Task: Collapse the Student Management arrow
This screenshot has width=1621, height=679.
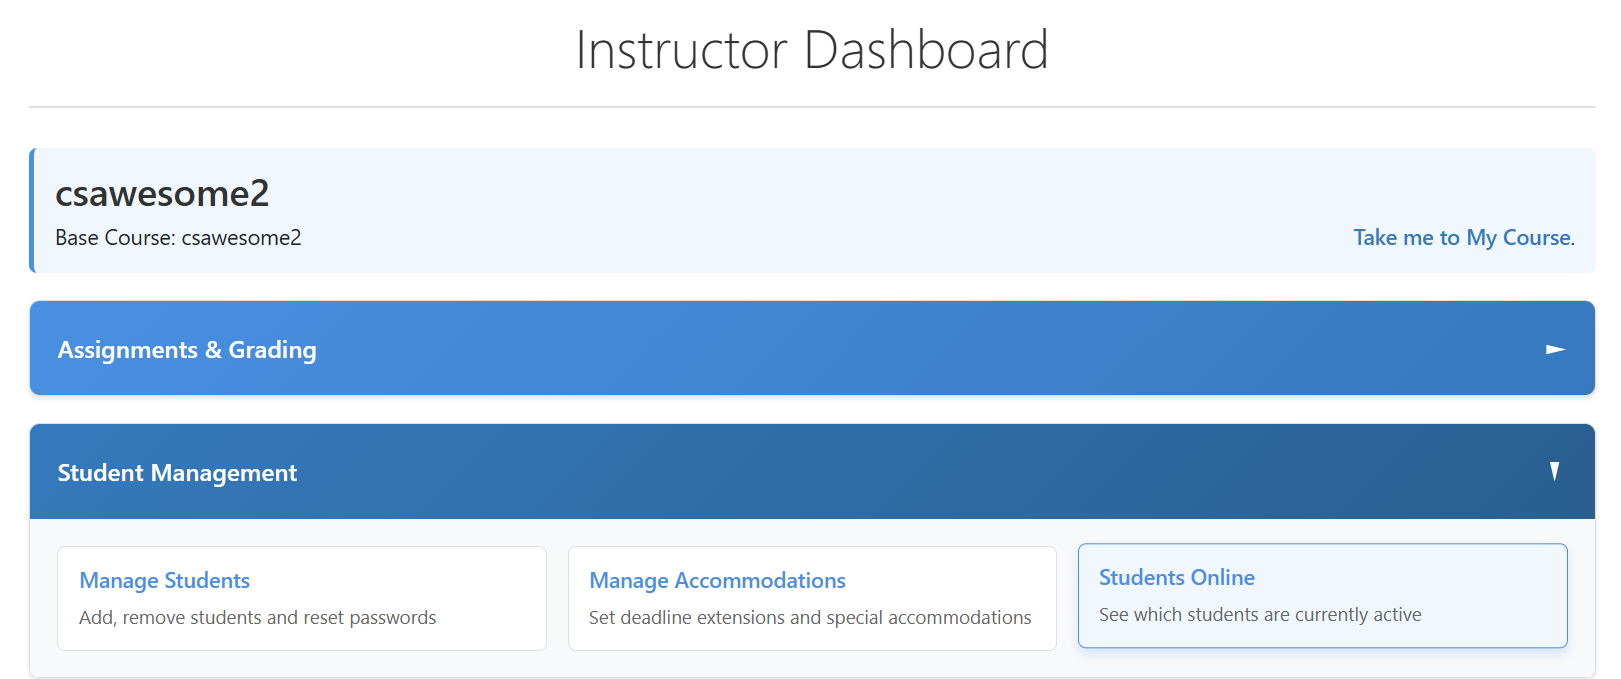Action: coord(1554,471)
